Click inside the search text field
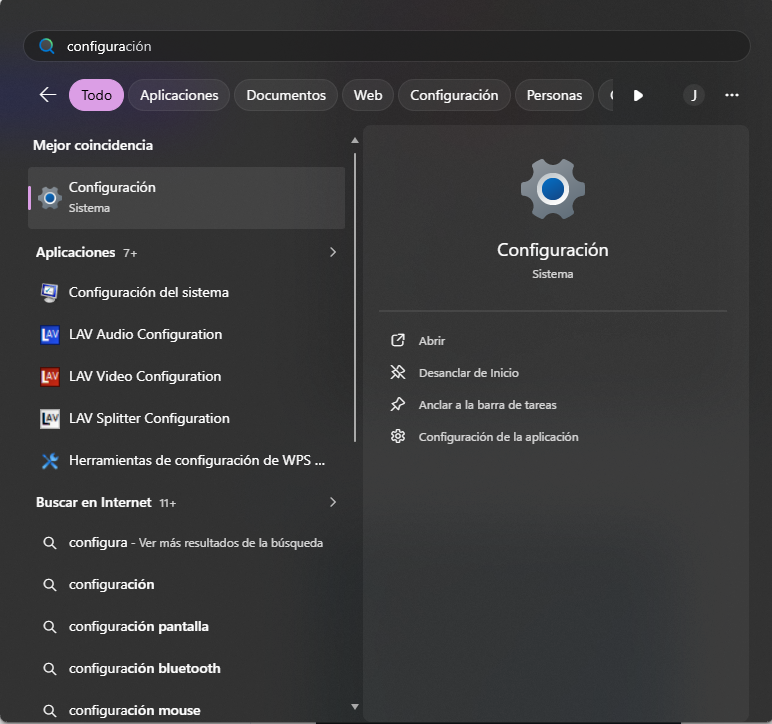The width and height of the screenshot is (772, 724). (386, 46)
